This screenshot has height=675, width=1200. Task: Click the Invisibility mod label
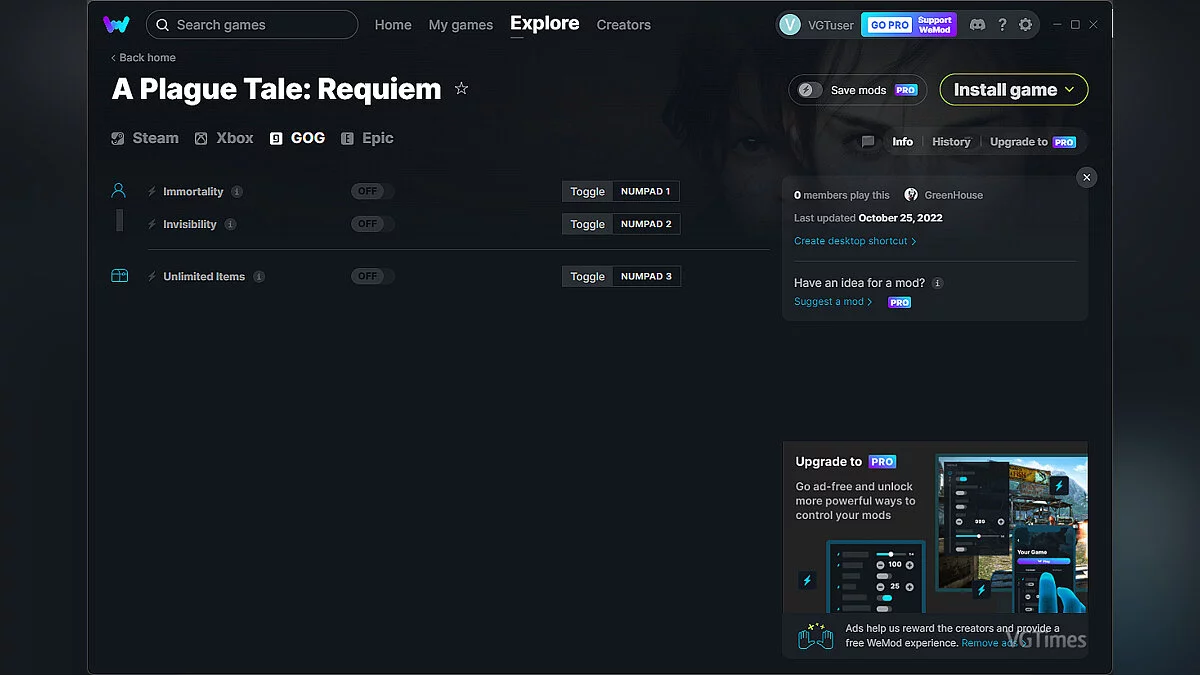pos(190,224)
